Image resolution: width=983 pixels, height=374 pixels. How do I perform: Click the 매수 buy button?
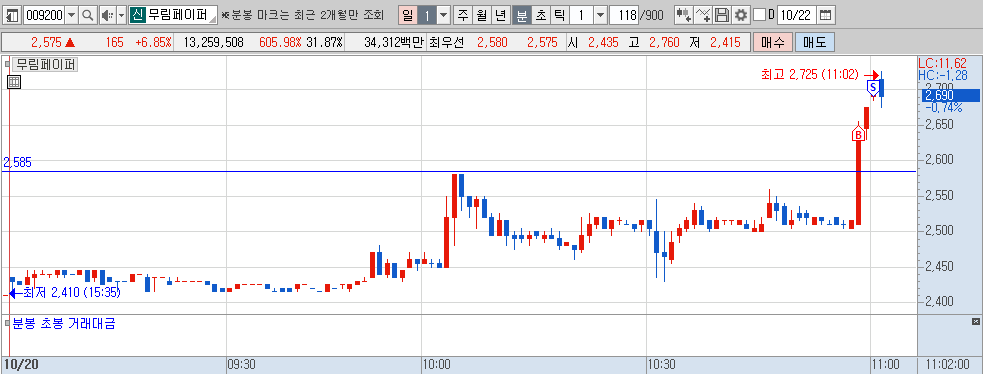(x=772, y=43)
